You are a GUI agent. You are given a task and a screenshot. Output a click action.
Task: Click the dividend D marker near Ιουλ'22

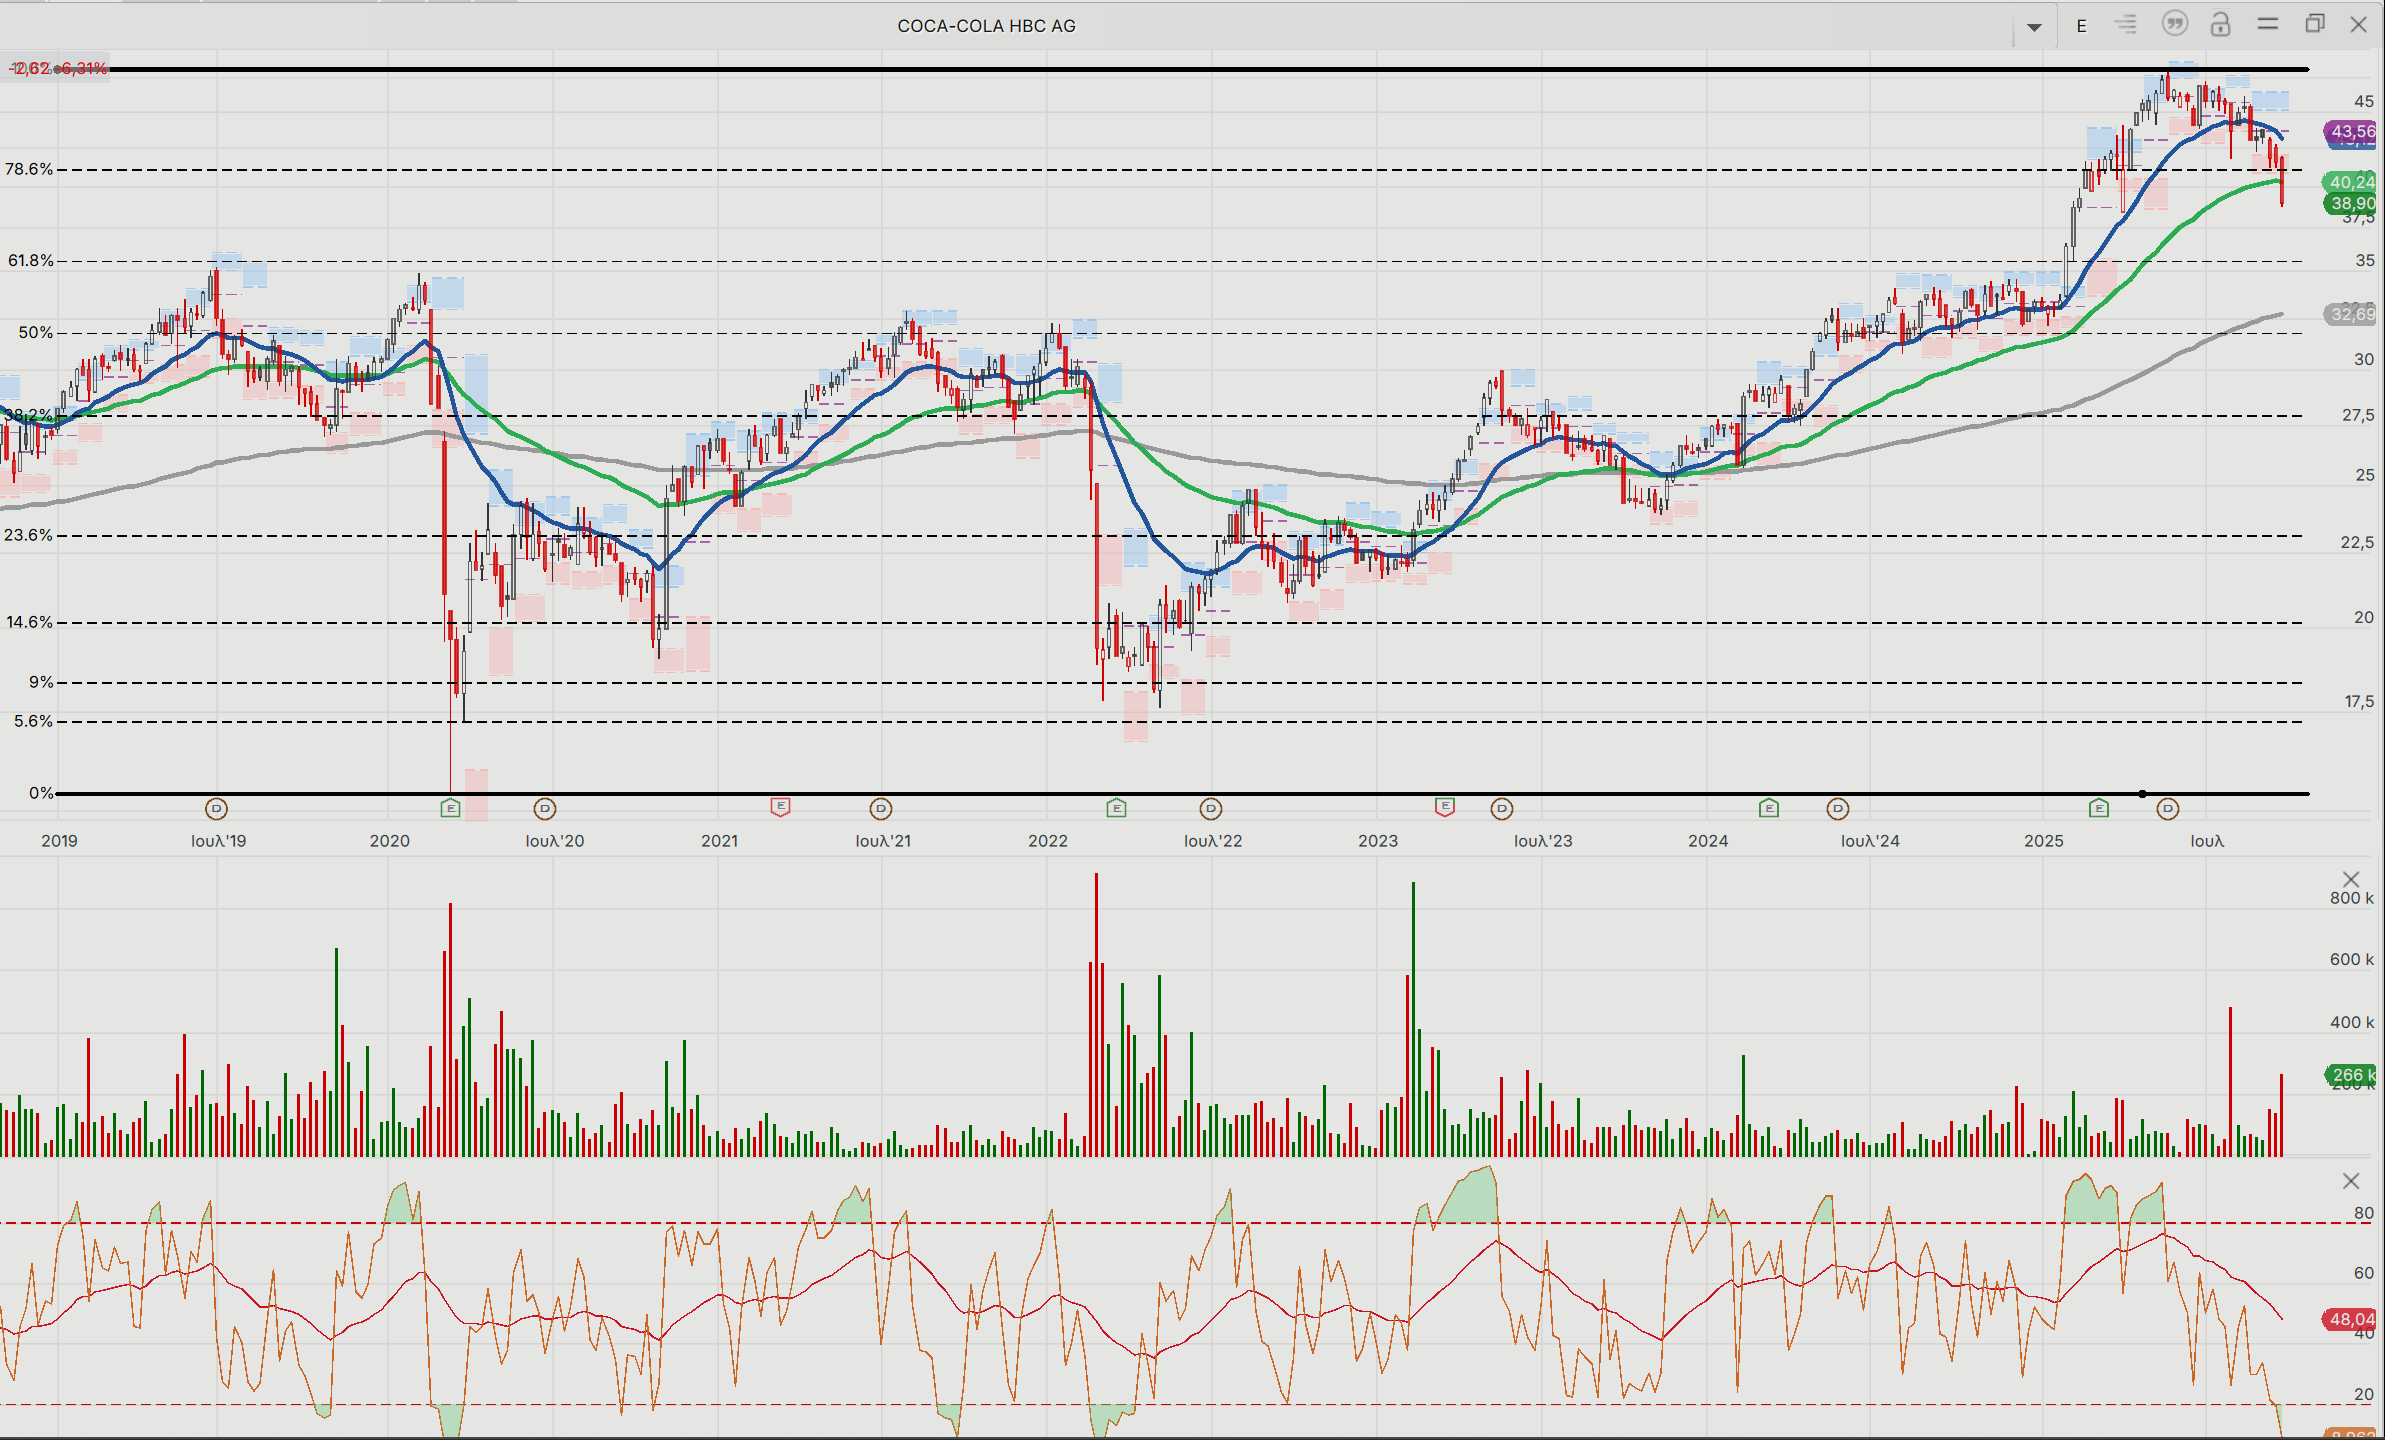pos(1210,808)
